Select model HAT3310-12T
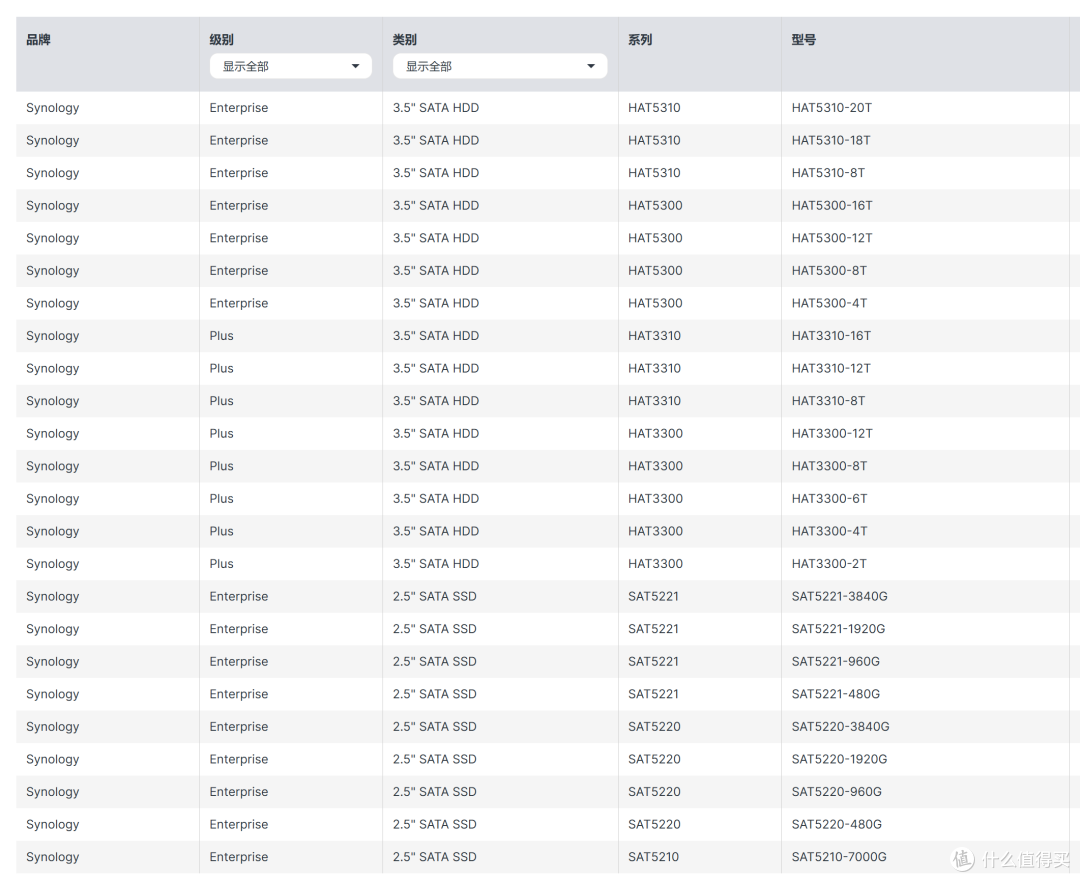Viewport: 1080px width, 882px height. (x=831, y=368)
